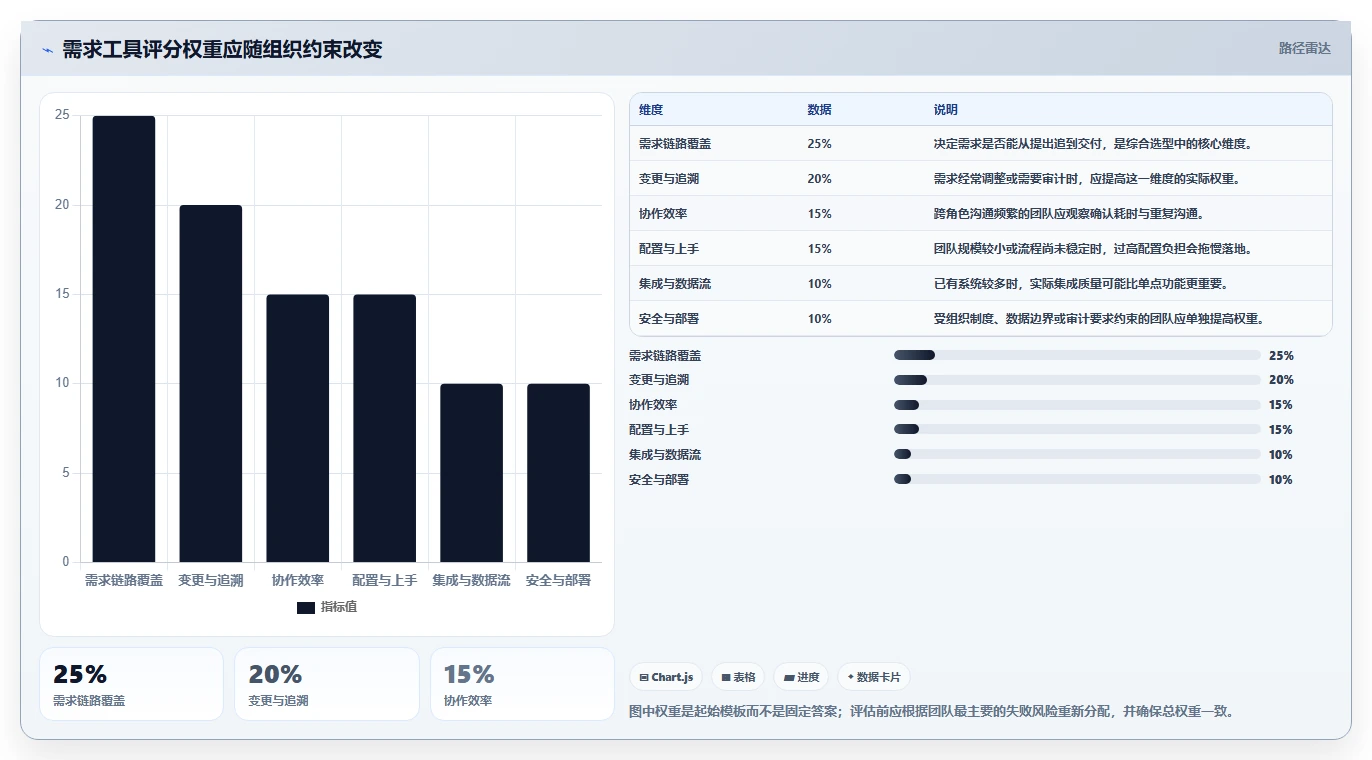Viewport: 1372px width, 760px height.
Task: Click the 配置与上手 x-axis label
Action: coord(385,580)
